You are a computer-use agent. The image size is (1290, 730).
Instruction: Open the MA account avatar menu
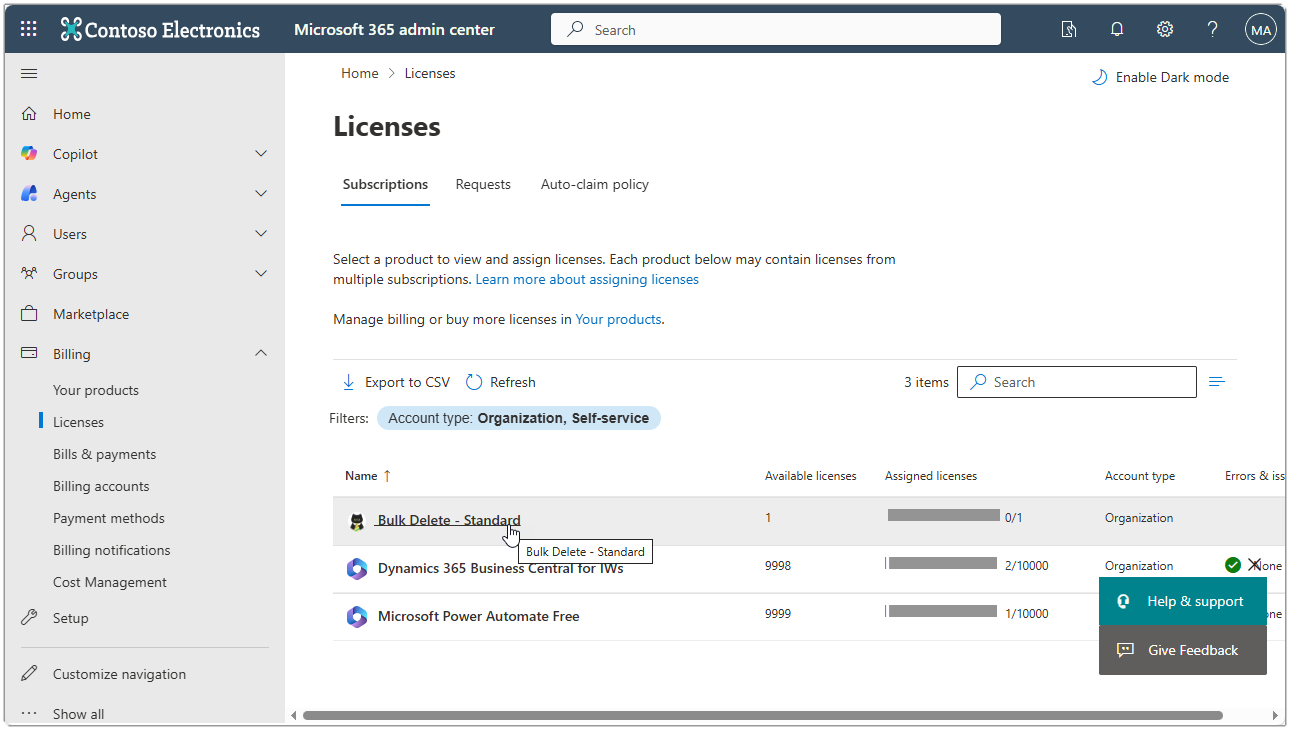click(1261, 29)
